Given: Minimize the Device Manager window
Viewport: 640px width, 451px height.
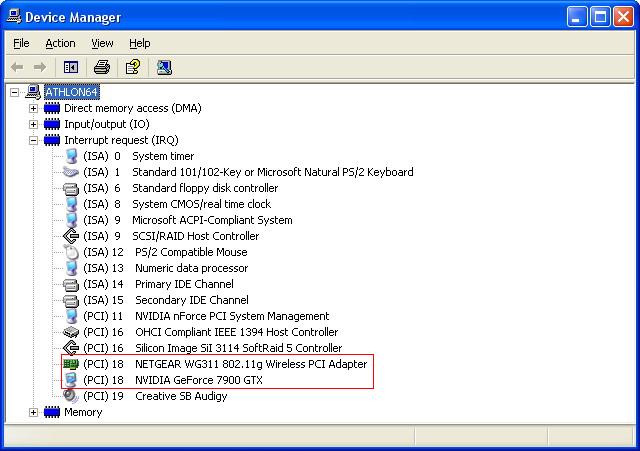Looking at the screenshot, I should pos(577,17).
